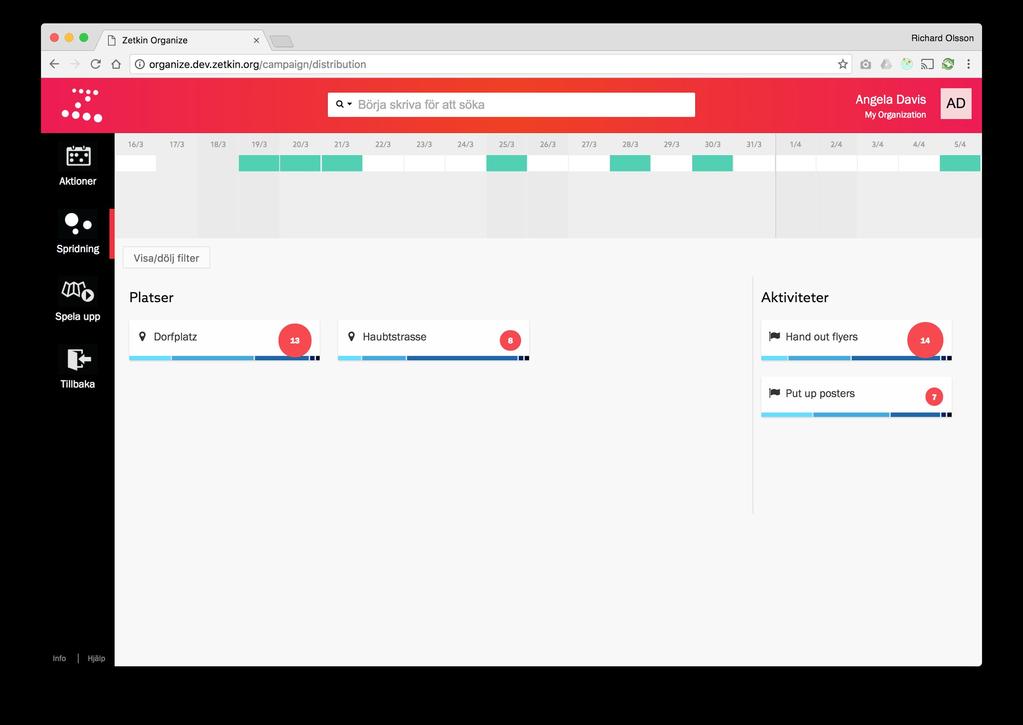Click the red 8 badge on Haubtstrasse

pyautogui.click(x=510, y=340)
